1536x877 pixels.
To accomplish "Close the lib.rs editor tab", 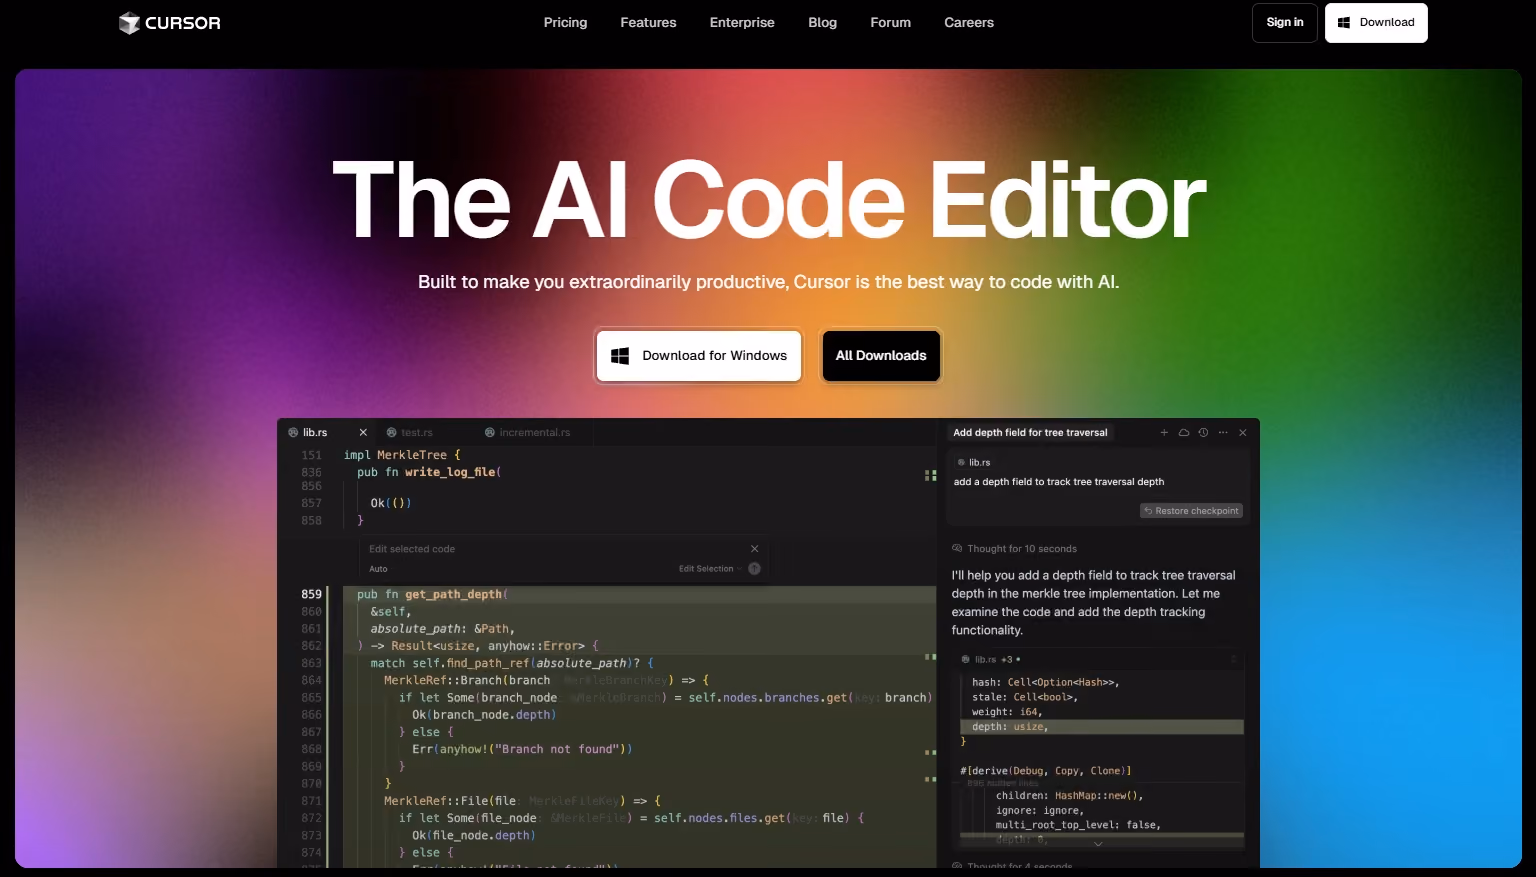I will [363, 433].
